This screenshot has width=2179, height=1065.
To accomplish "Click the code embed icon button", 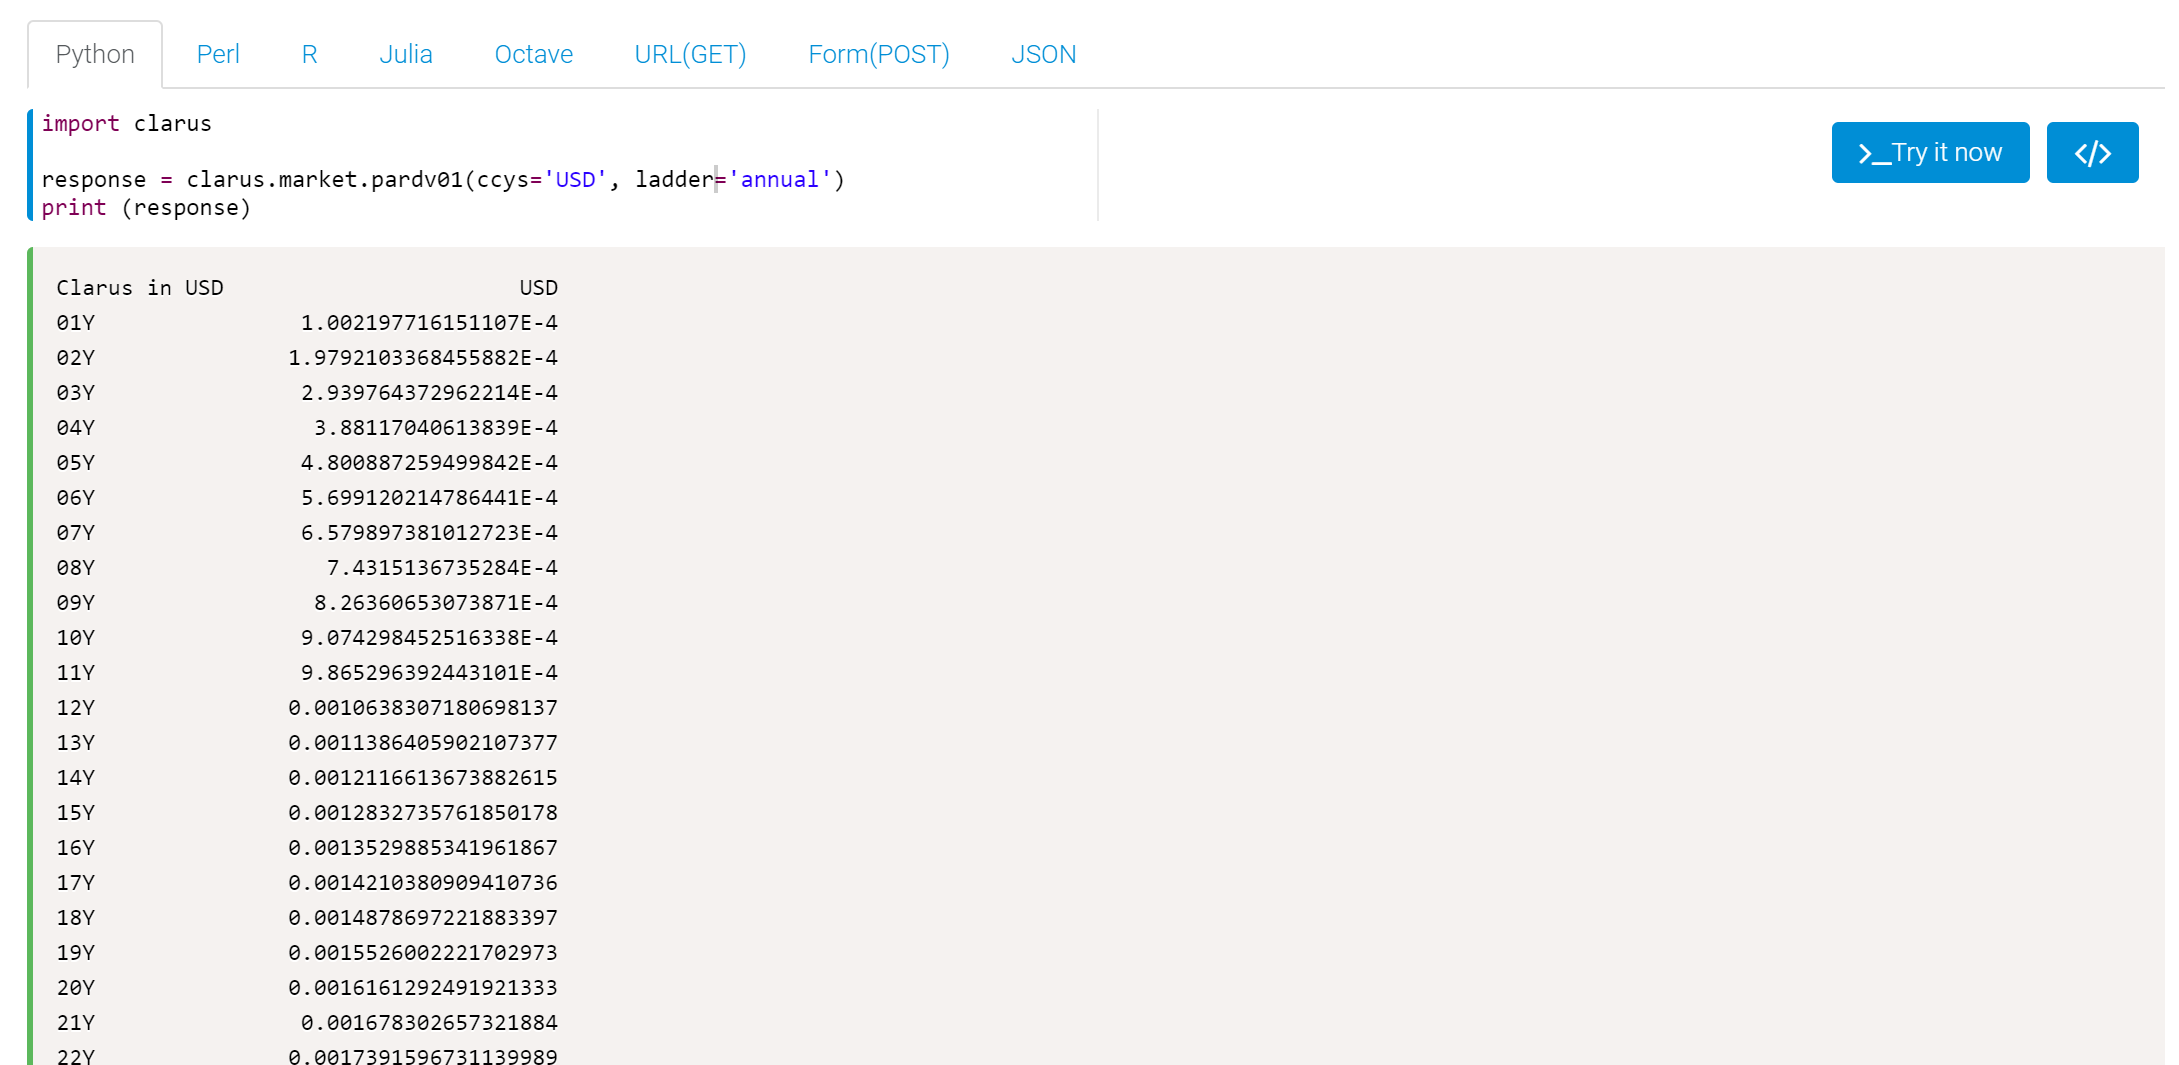I will [x=2092, y=153].
